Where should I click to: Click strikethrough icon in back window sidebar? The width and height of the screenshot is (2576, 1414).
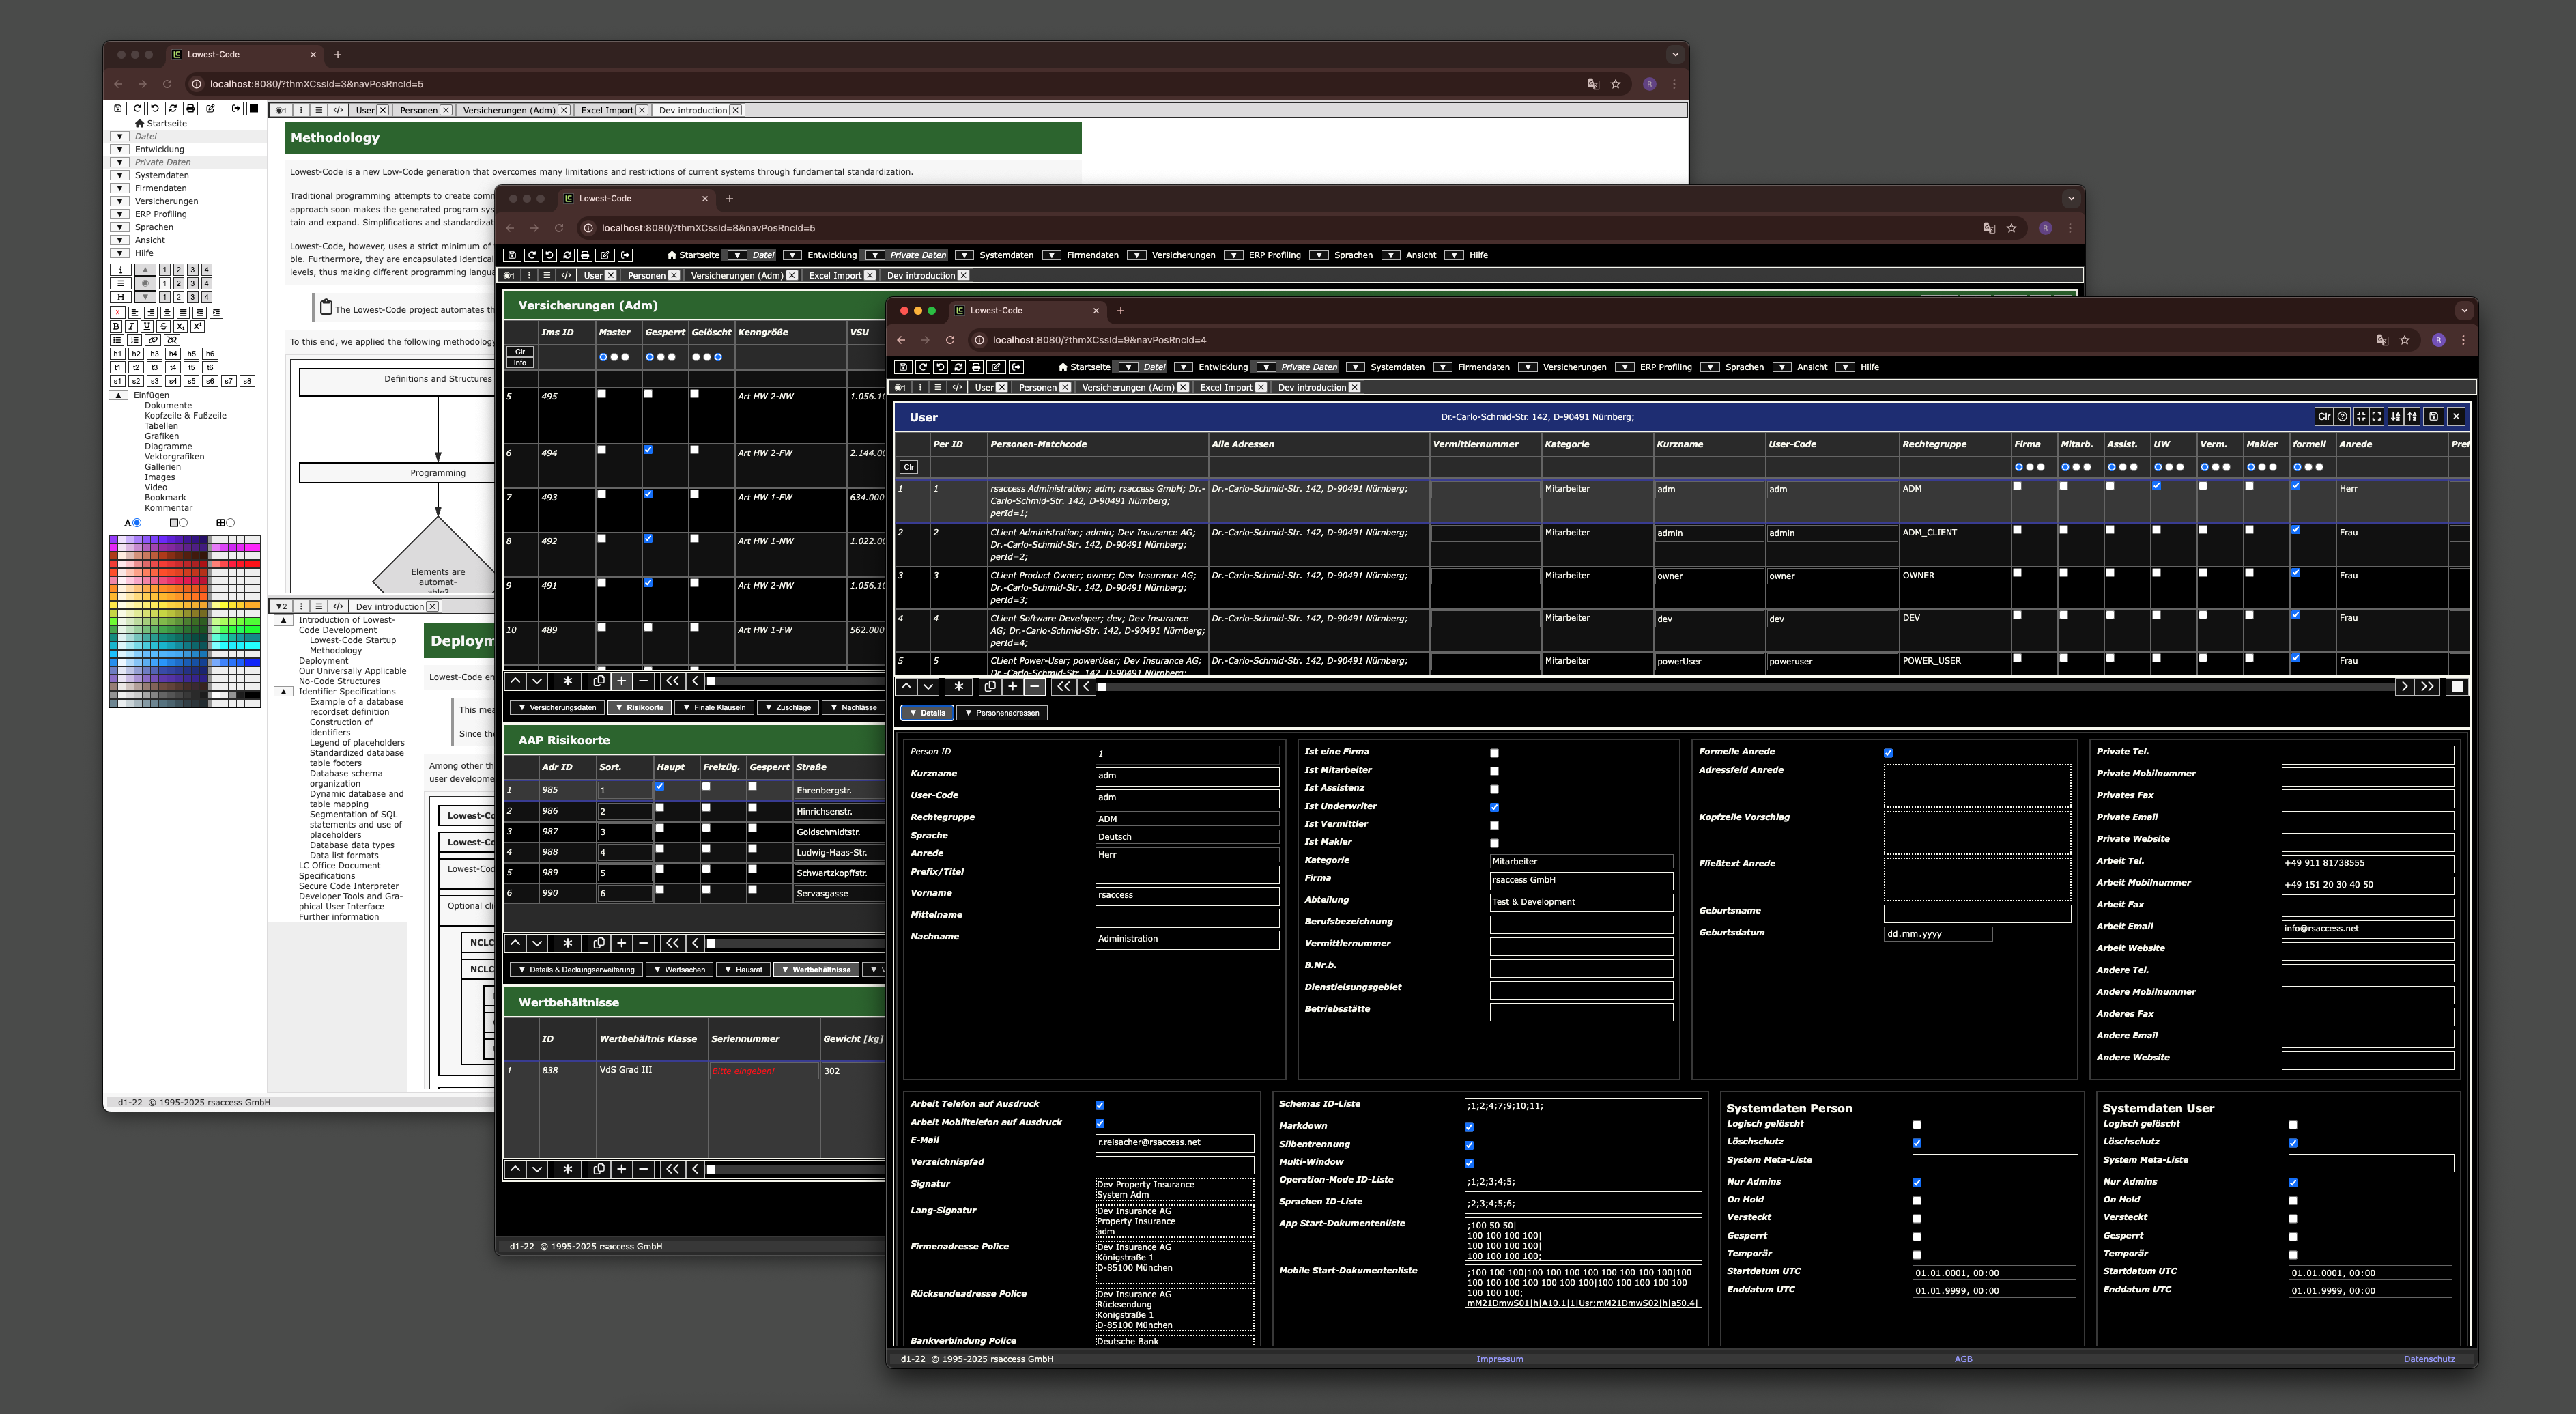163,326
